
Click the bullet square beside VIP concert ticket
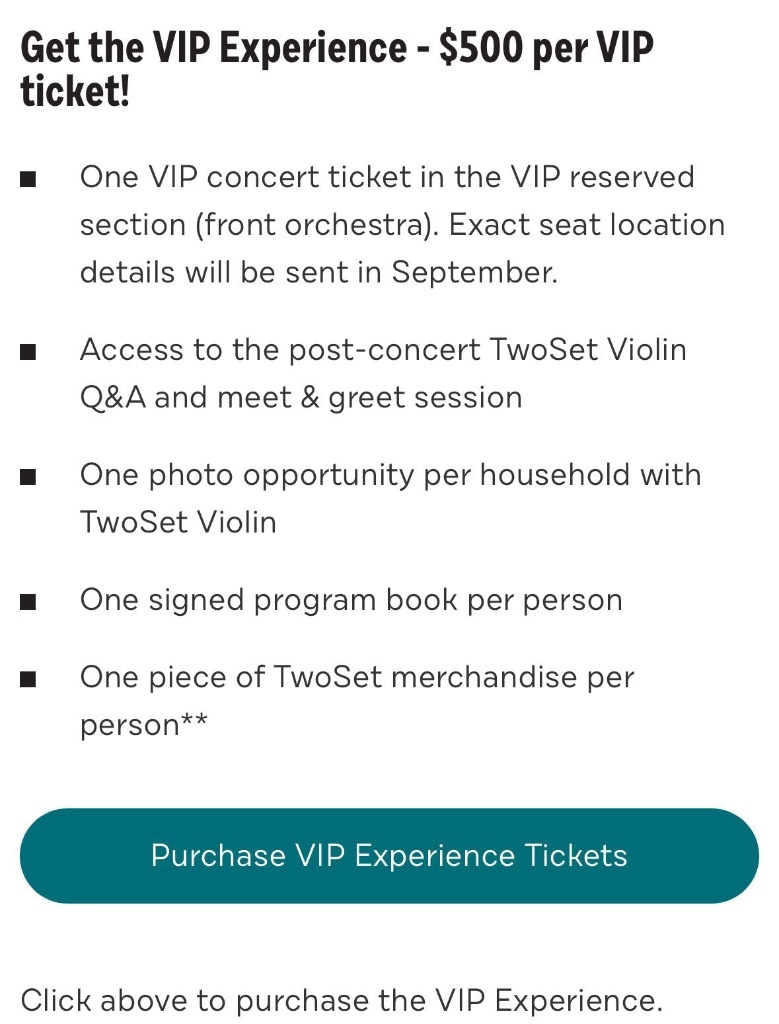(27, 179)
